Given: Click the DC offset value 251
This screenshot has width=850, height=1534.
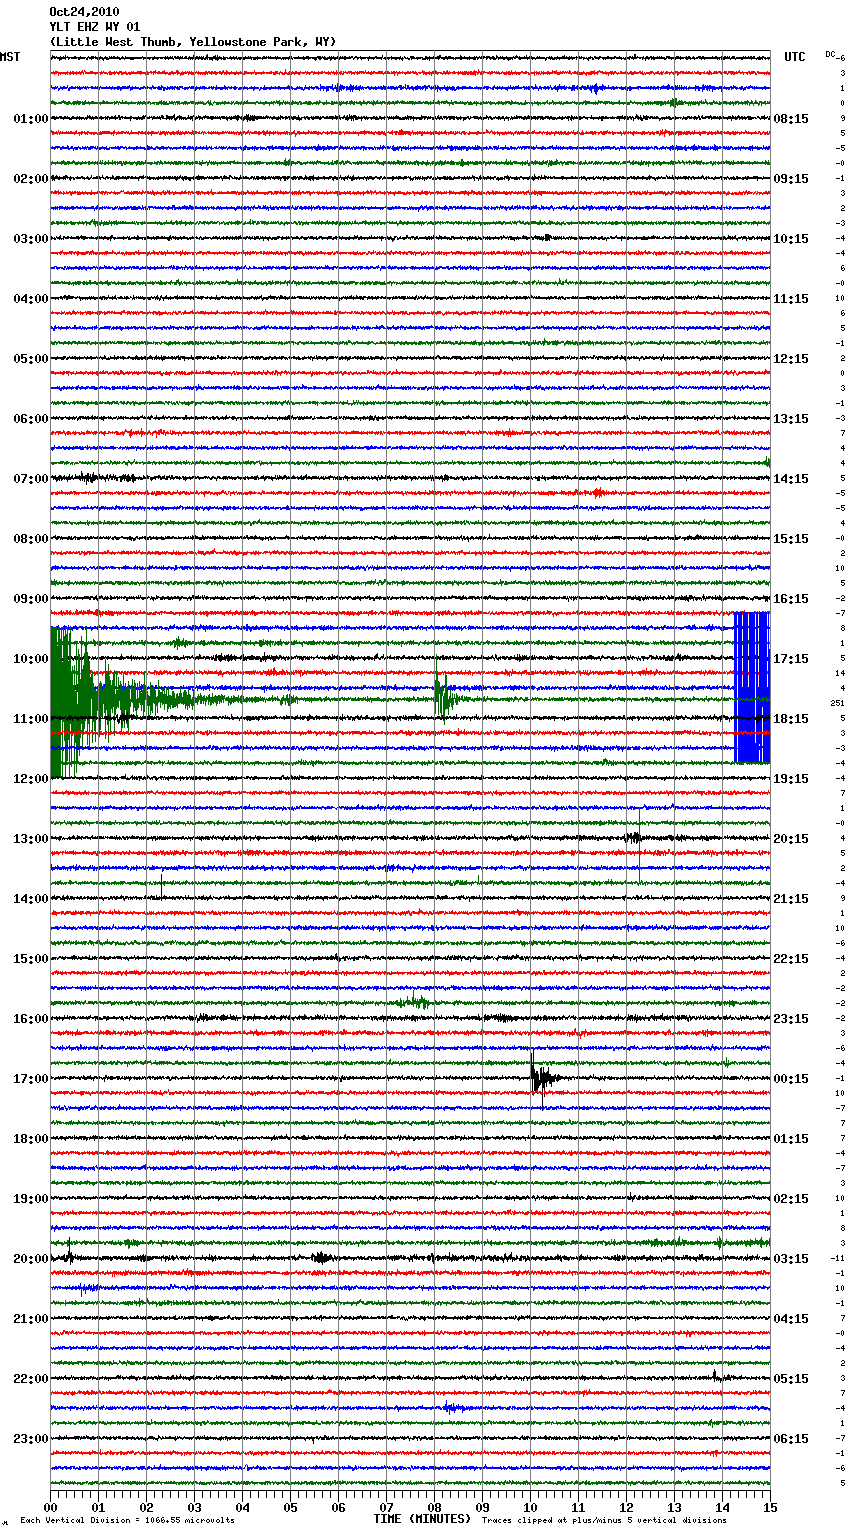Looking at the screenshot, I should (837, 703).
